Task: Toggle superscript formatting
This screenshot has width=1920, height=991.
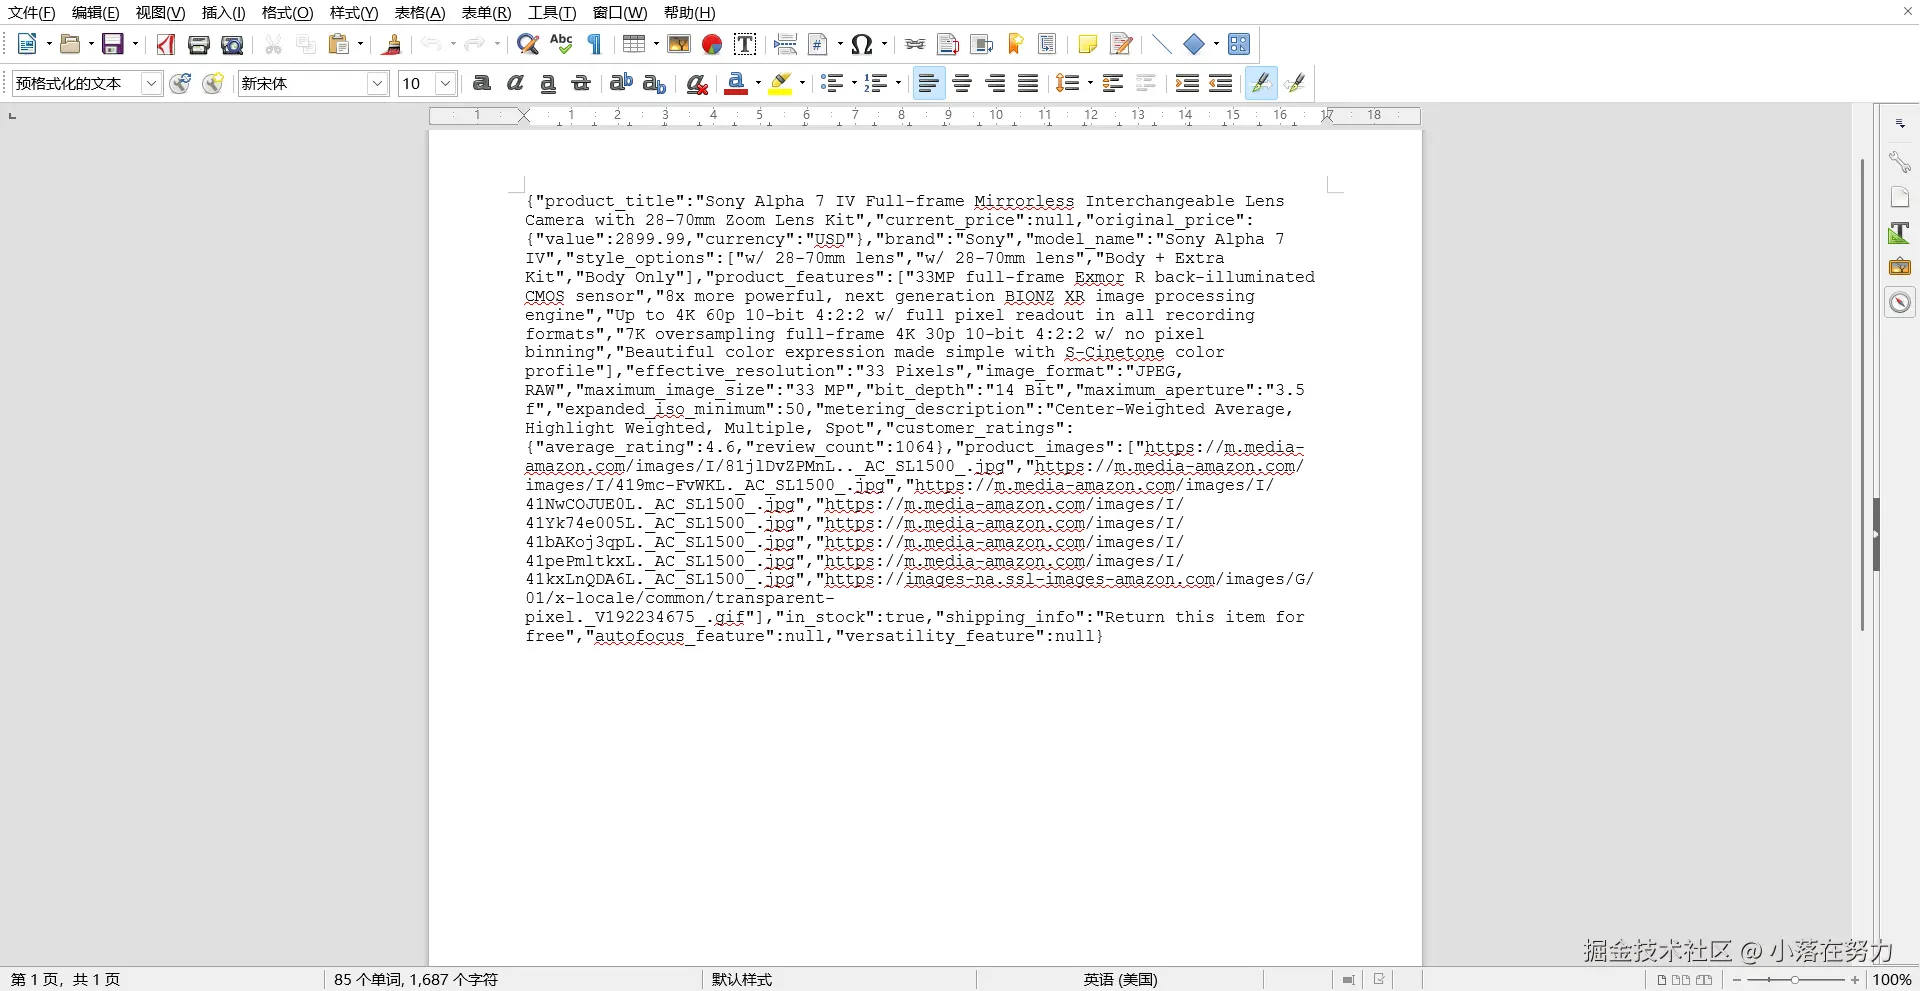Action: click(621, 84)
